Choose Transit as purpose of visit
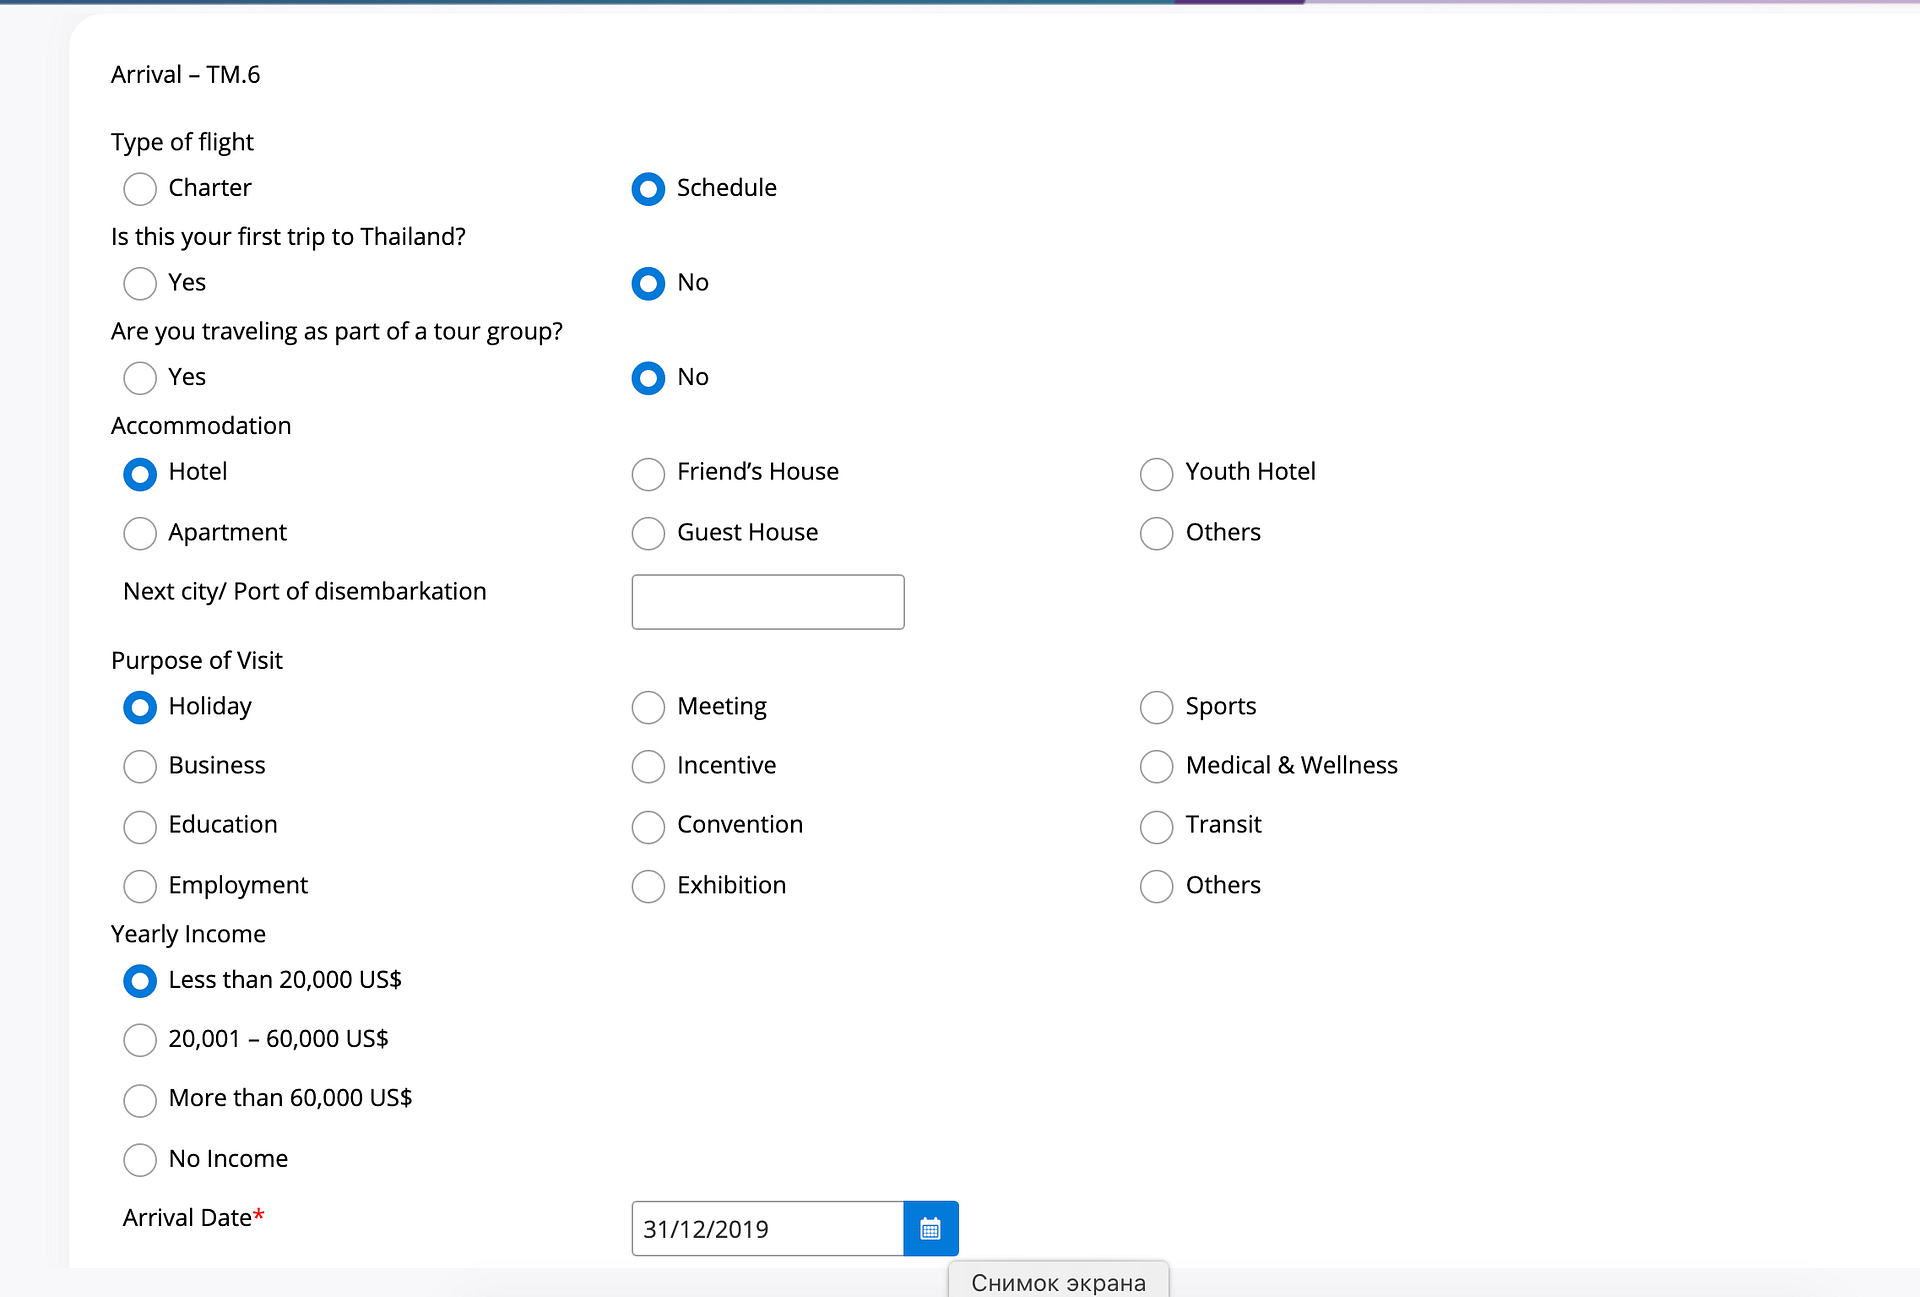This screenshot has height=1297, width=1920. (1156, 826)
